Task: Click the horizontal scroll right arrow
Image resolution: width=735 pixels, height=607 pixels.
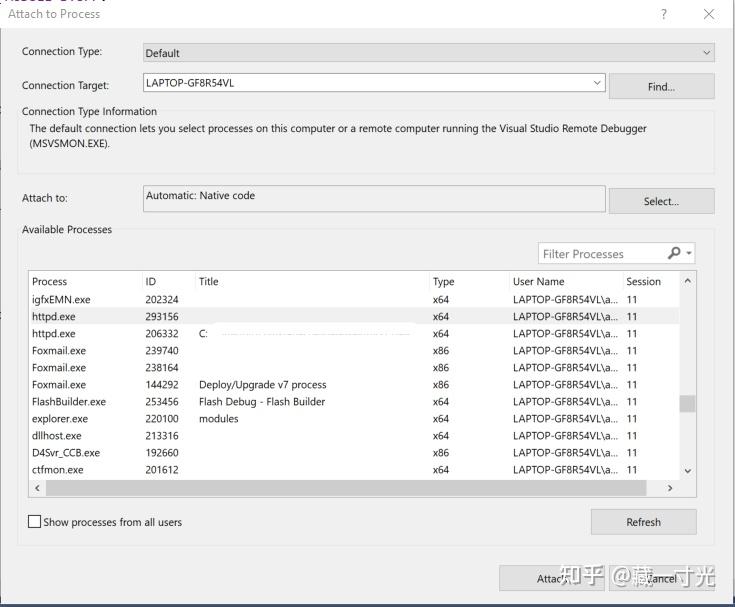Action: point(670,488)
